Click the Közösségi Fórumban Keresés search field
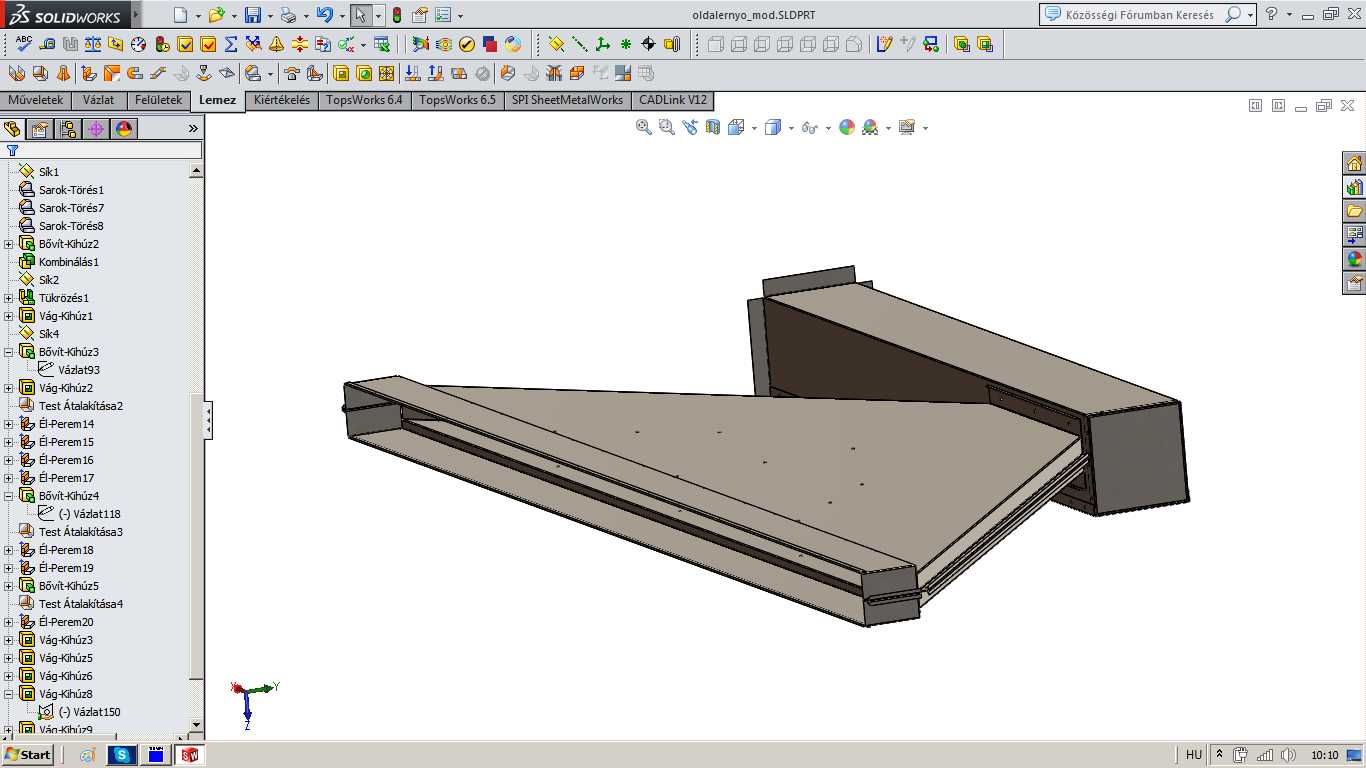 point(1139,15)
